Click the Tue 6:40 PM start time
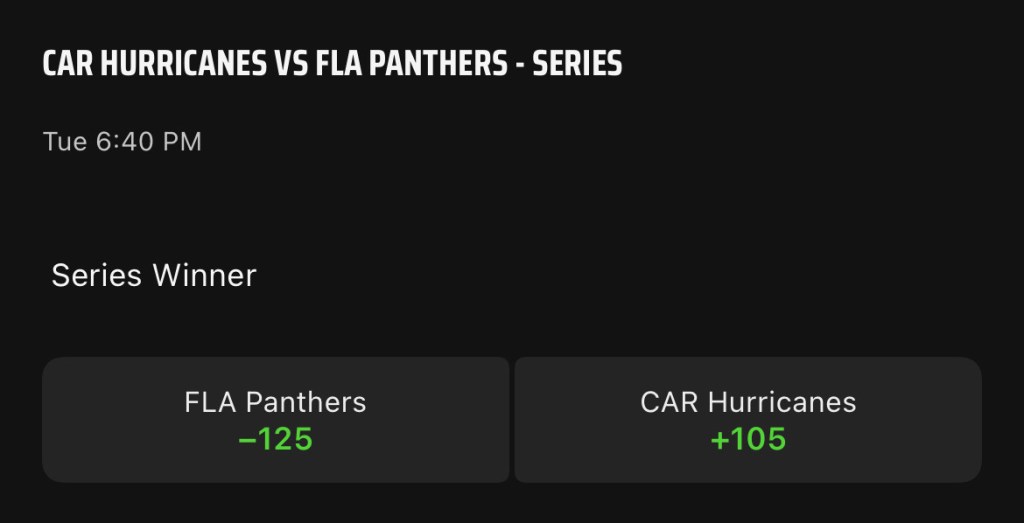The height and width of the screenshot is (523, 1024). click(122, 142)
